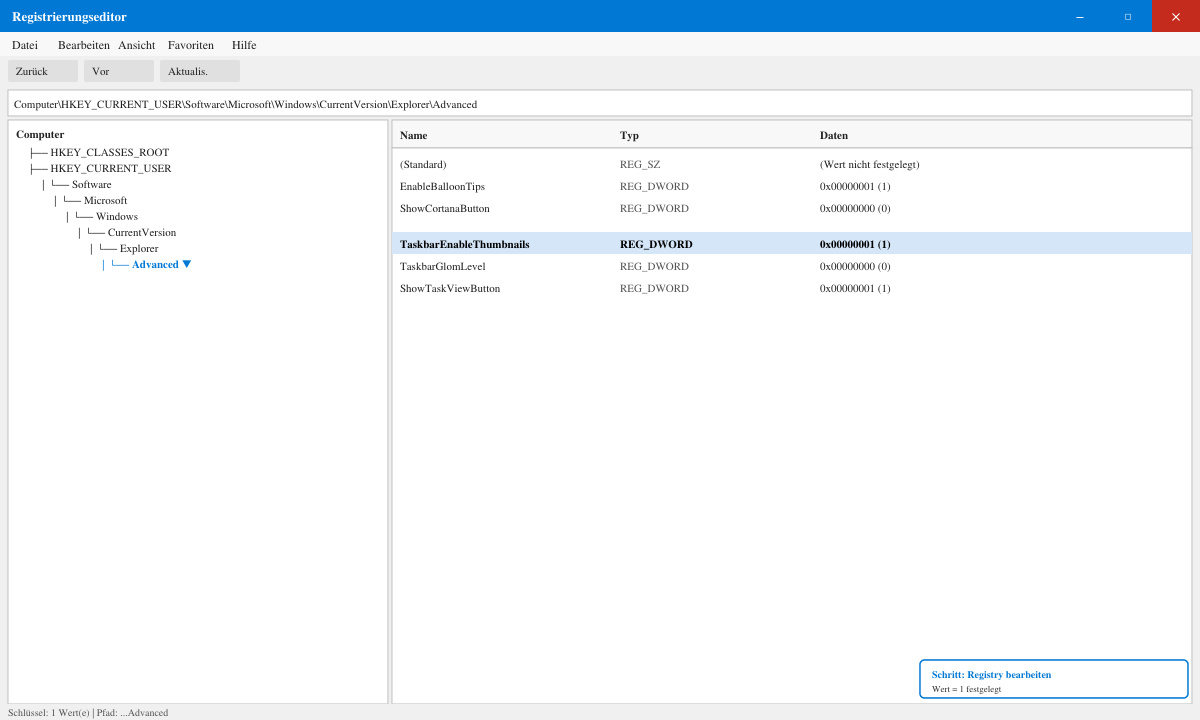Screen dimensions: 1200x720
Task: Click REG_DWORD type of TaskbarEnableThumbnails
Action: (656, 244)
